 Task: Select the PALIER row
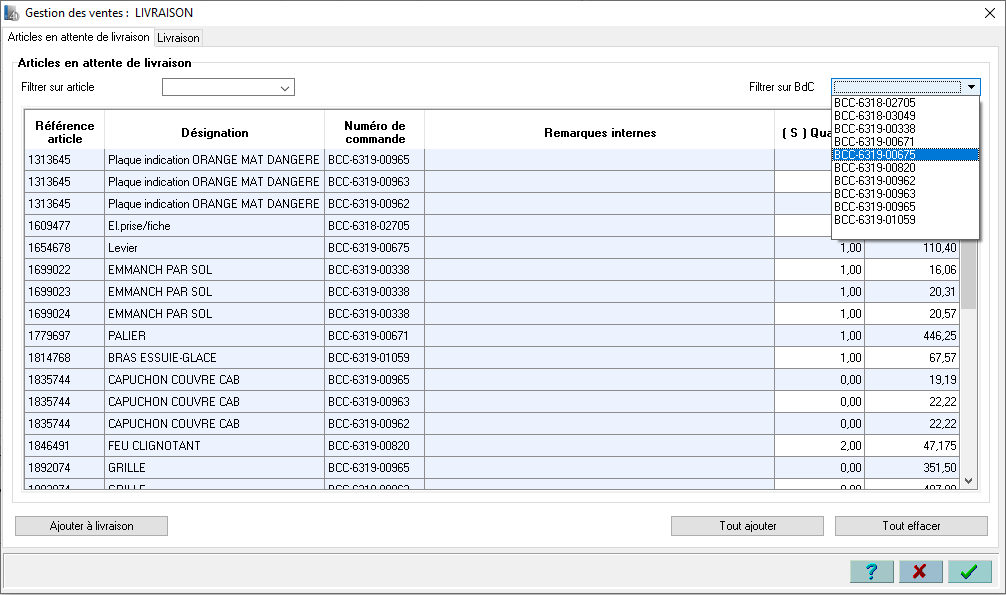point(493,336)
